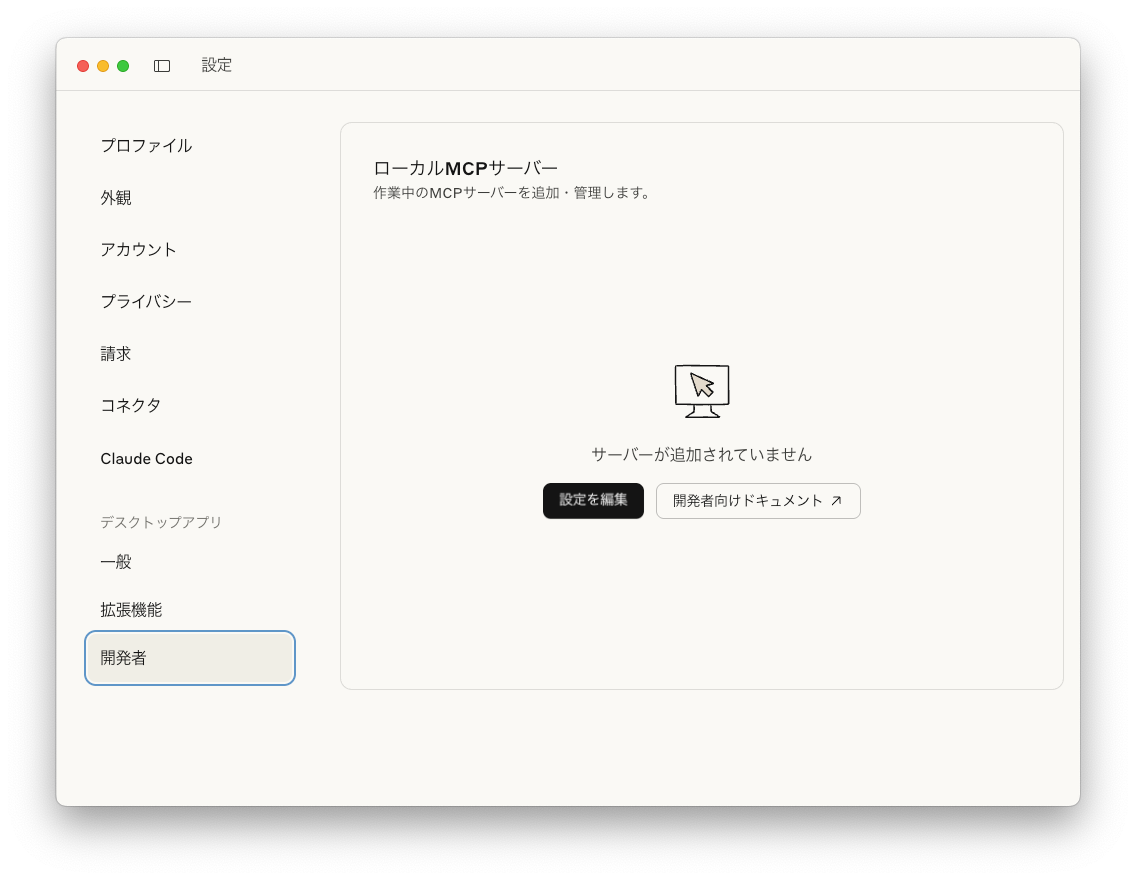Select the 開発者 sidebar item
Screen dimensions: 1136x880
click(190, 658)
